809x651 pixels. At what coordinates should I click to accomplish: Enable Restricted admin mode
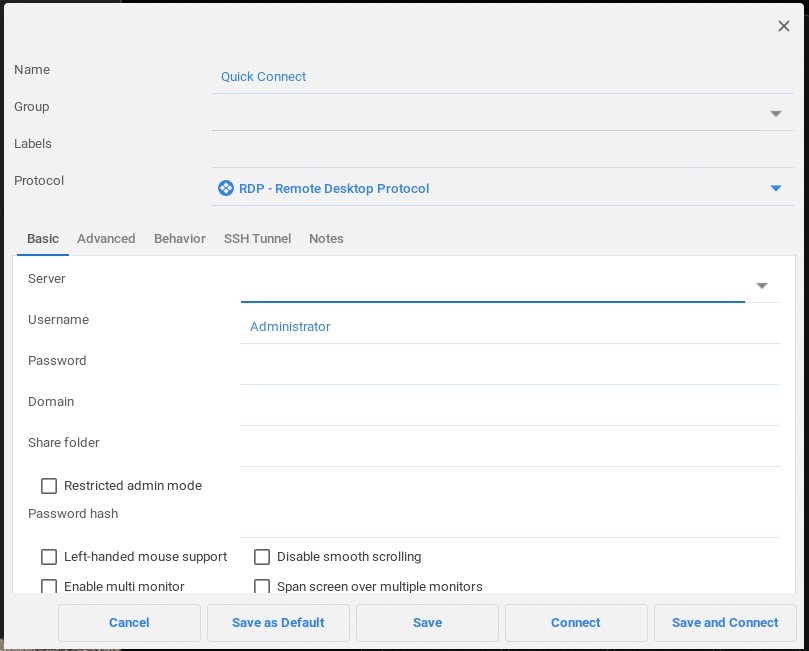pyautogui.click(x=49, y=486)
